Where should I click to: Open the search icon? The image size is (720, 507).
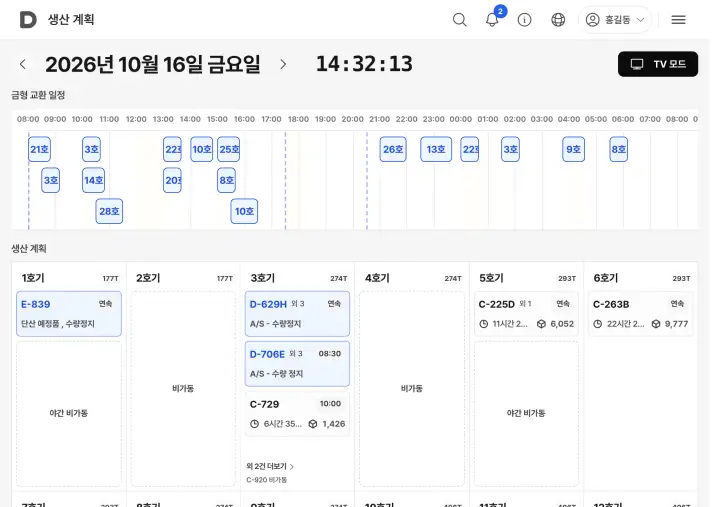click(x=460, y=20)
